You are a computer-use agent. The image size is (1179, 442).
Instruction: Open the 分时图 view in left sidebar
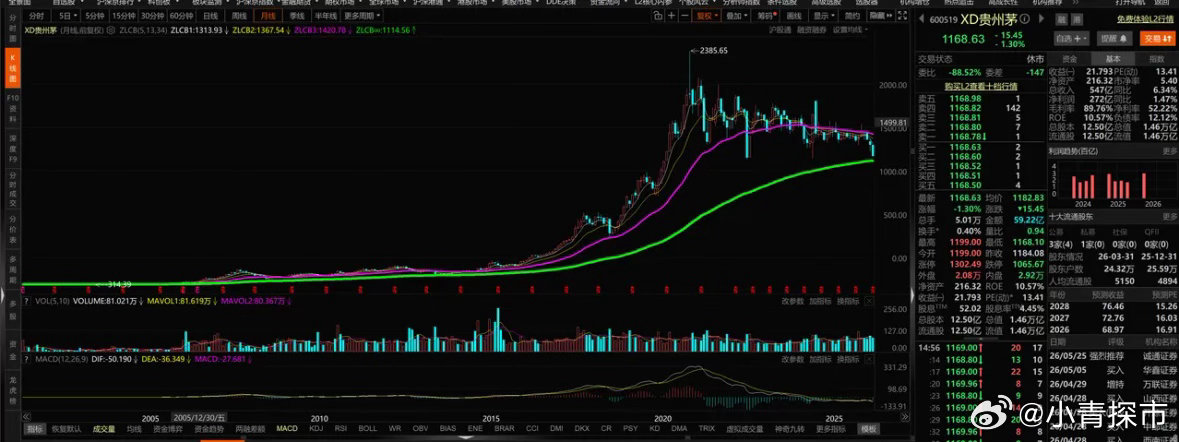[11, 28]
